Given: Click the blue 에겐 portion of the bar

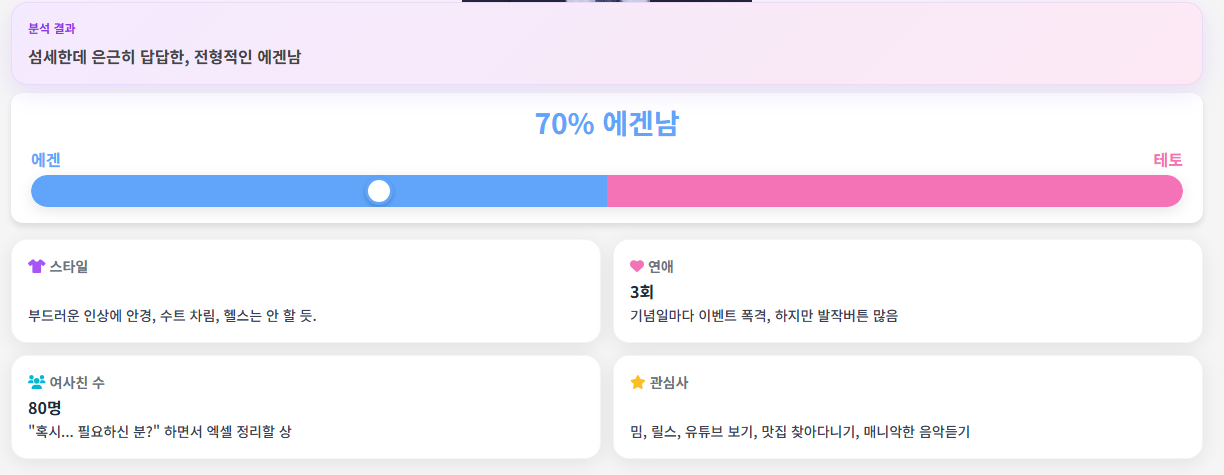Looking at the screenshot, I should (x=319, y=191).
